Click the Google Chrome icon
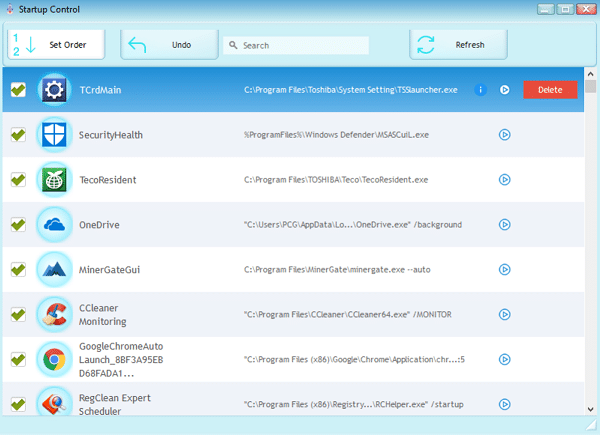Screen dimensions: 600x435 [x=54, y=360]
